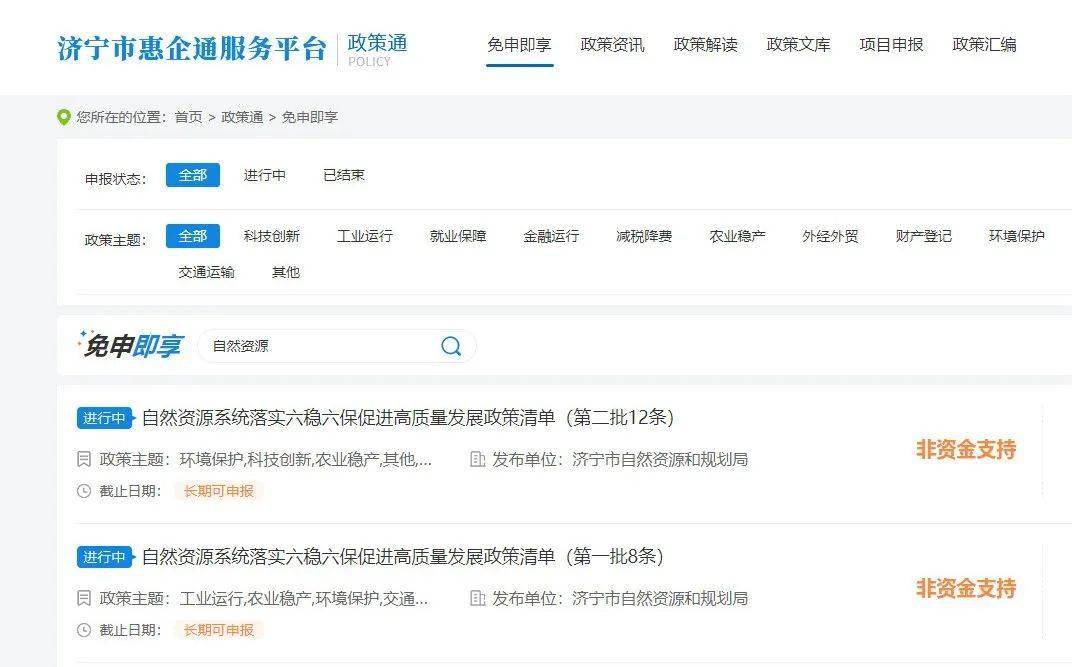
Task: Click the green location pin icon
Action: [64, 118]
